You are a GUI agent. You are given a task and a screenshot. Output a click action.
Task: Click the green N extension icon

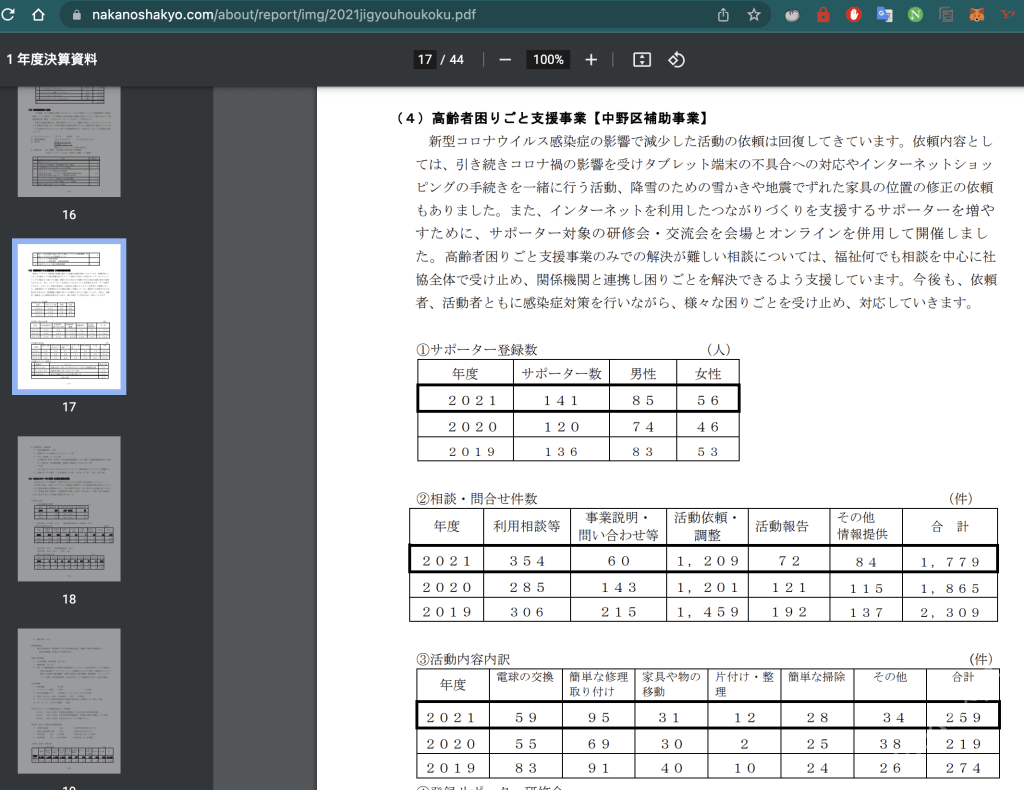[x=915, y=15]
